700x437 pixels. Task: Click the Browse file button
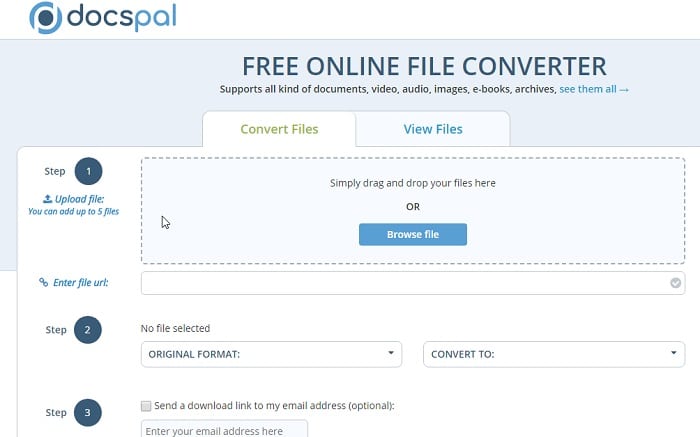click(413, 234)
